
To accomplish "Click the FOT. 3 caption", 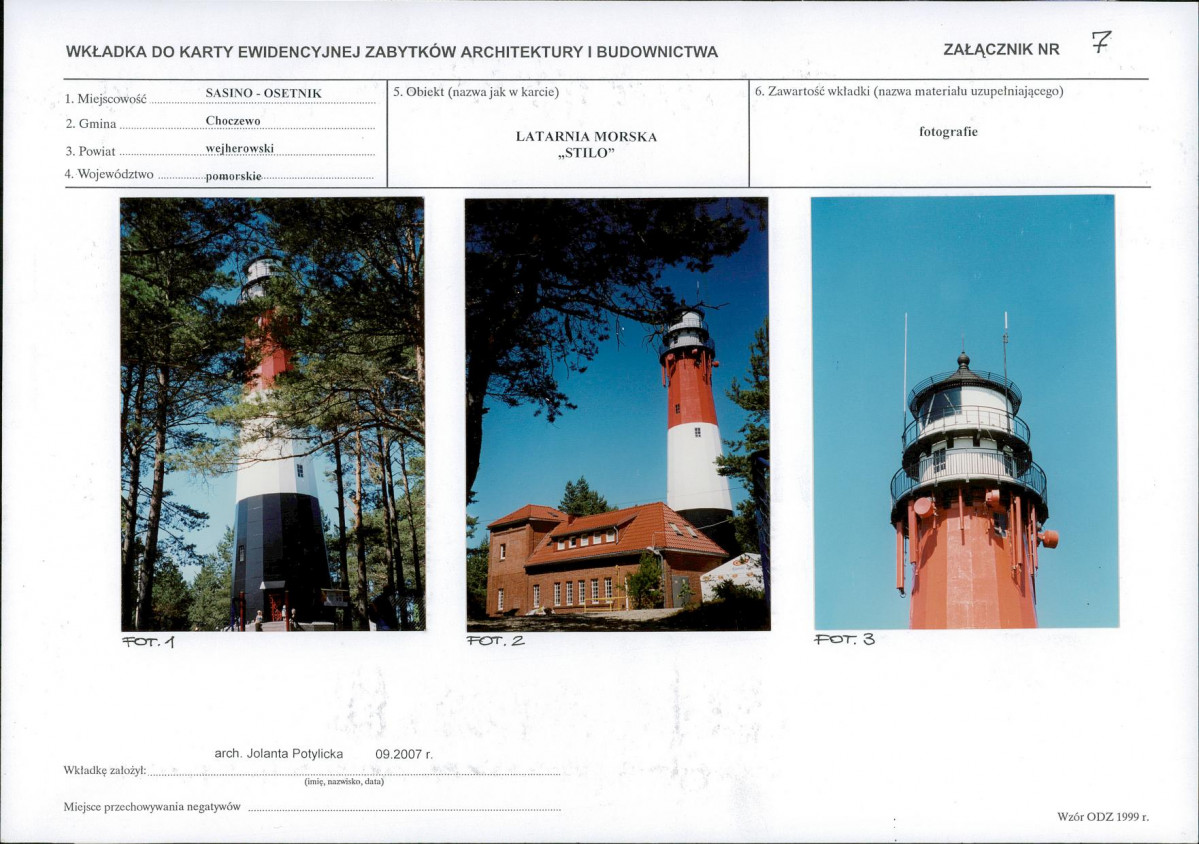I will (x=844, y=639).
